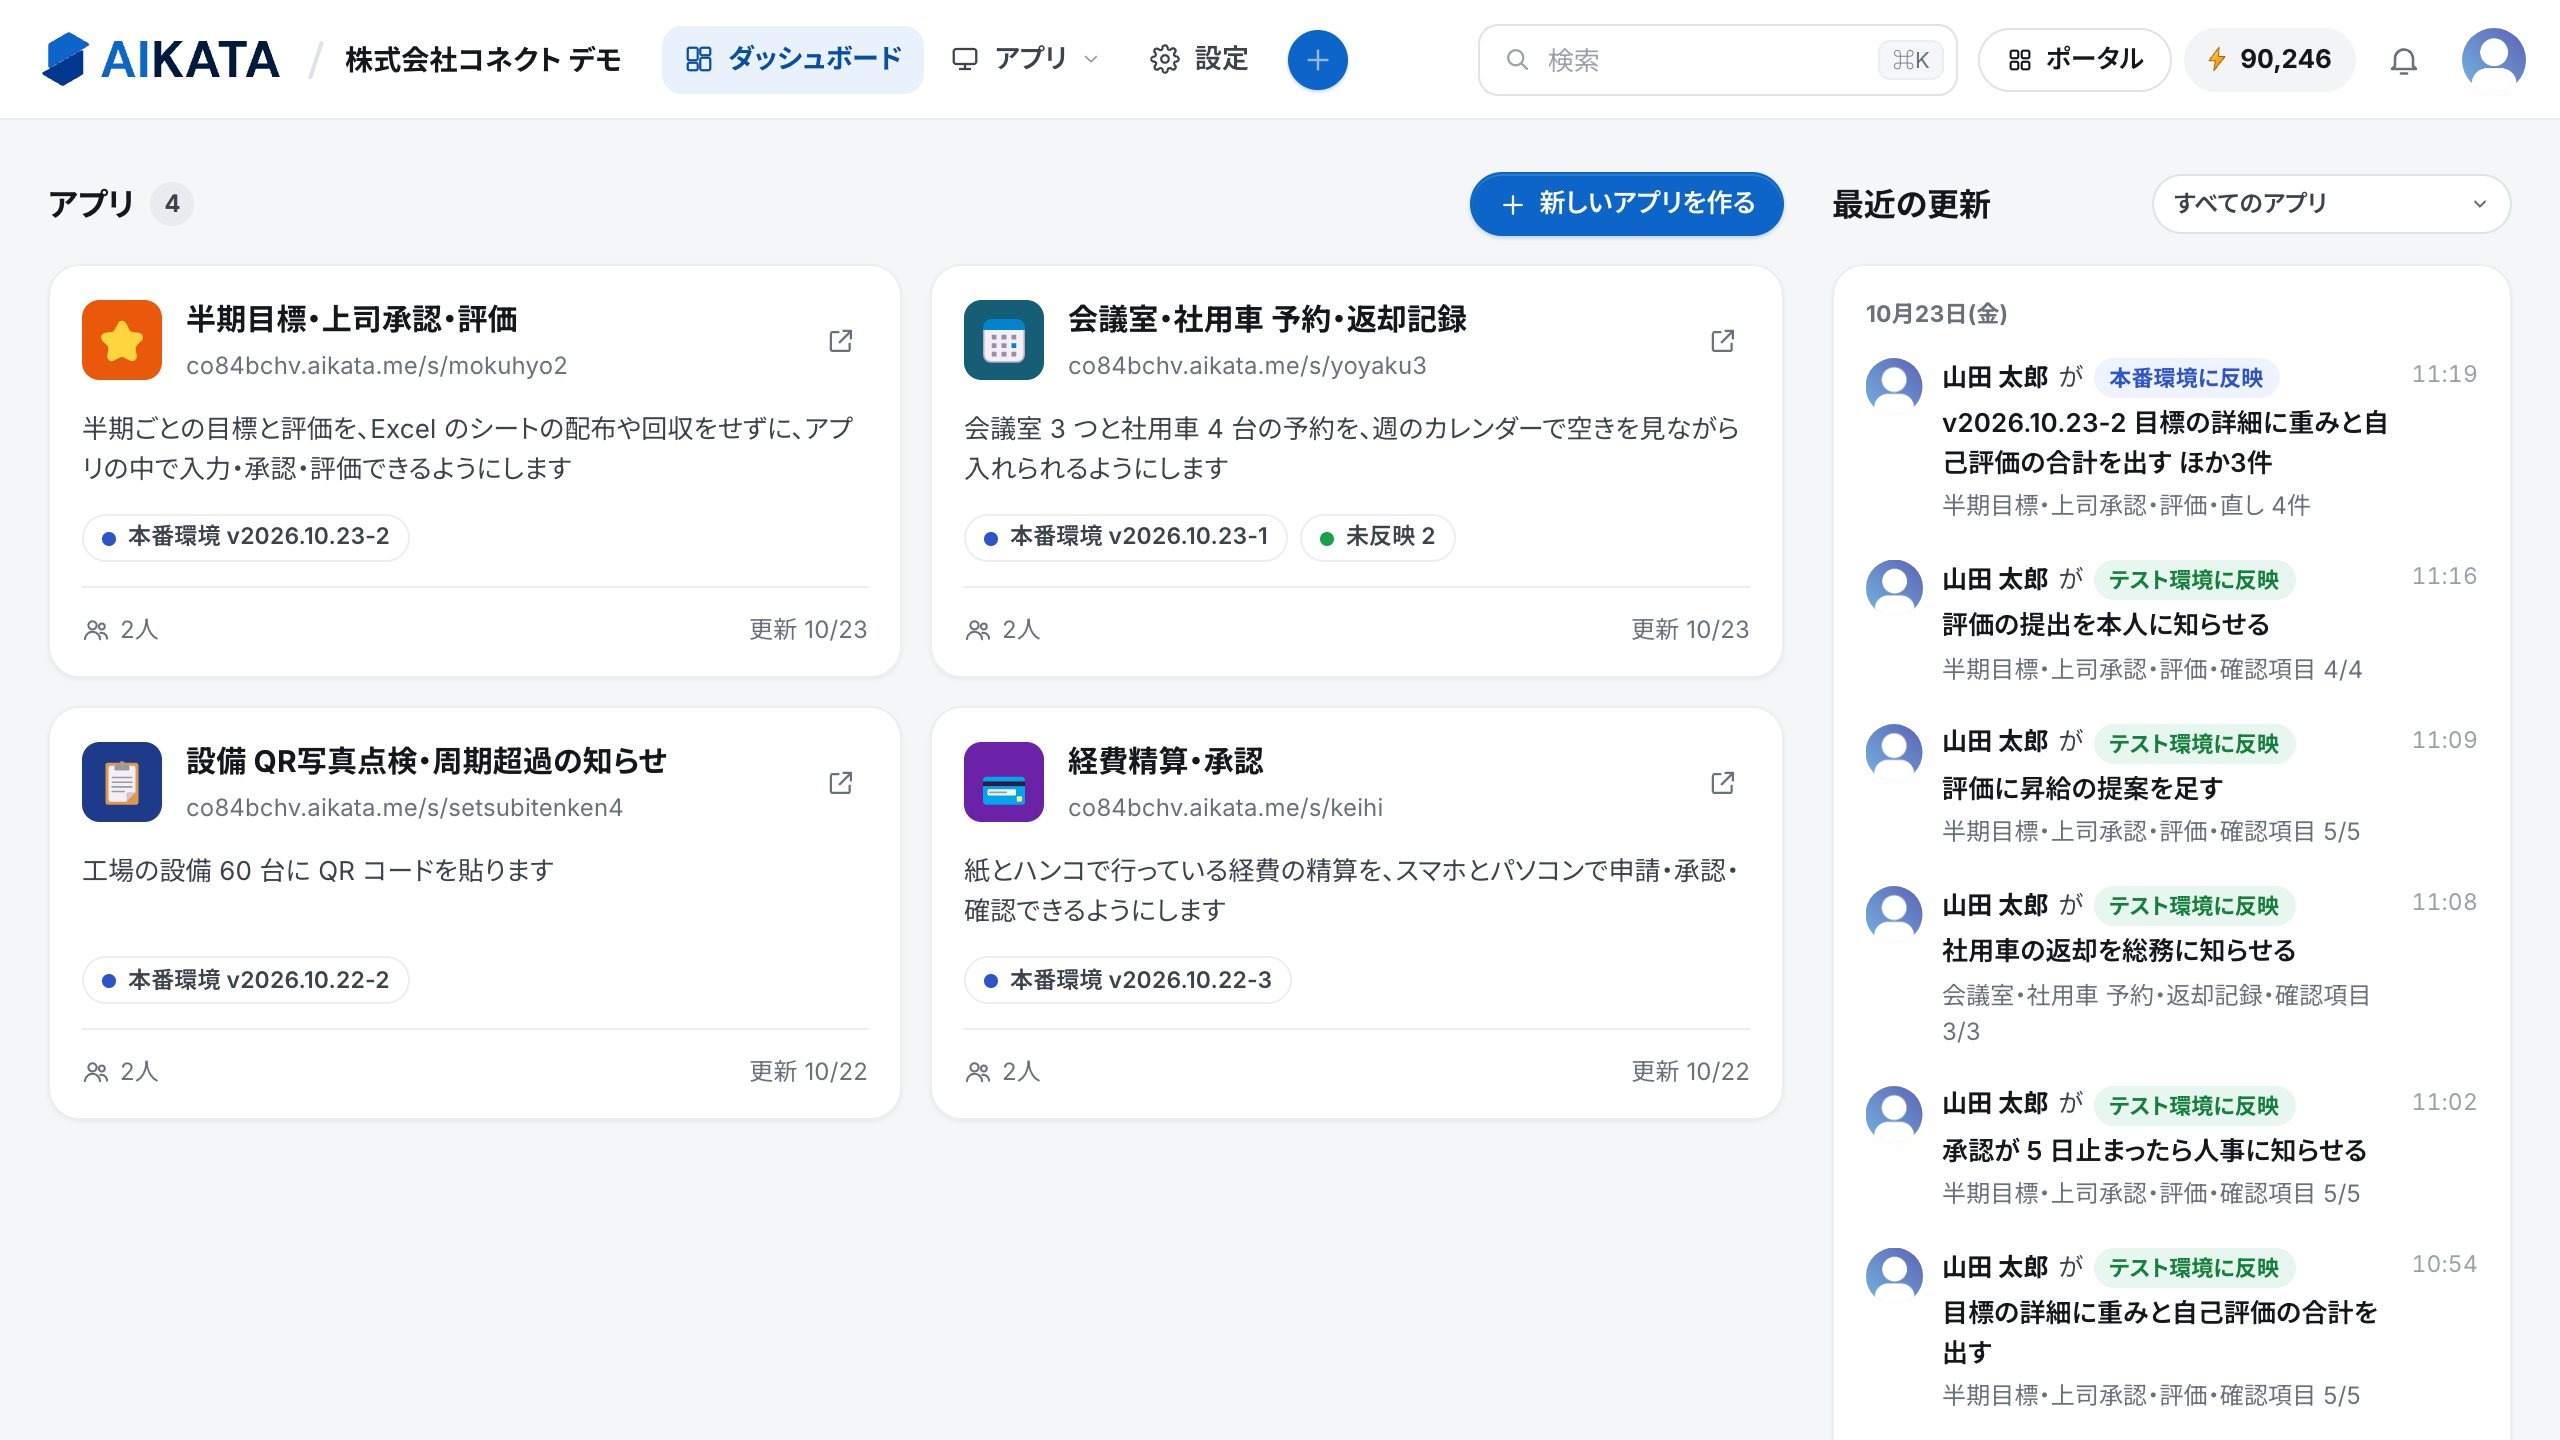
Task: Expand the すべてのアプリ filter dropdown
Action: 2331,204
